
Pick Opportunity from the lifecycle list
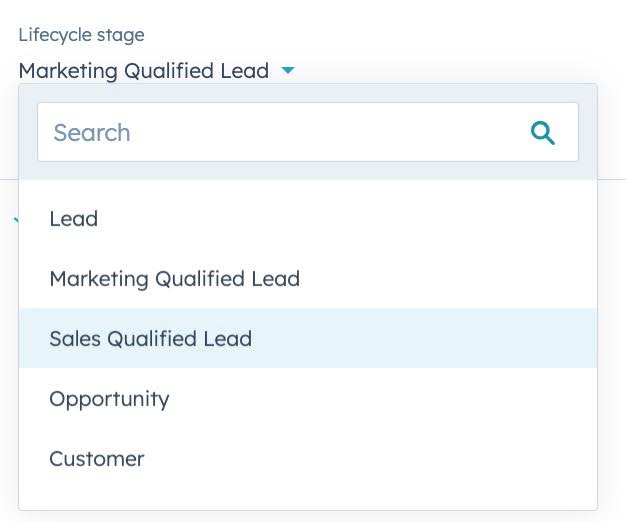pyautogui.click(x=109, y=399)
